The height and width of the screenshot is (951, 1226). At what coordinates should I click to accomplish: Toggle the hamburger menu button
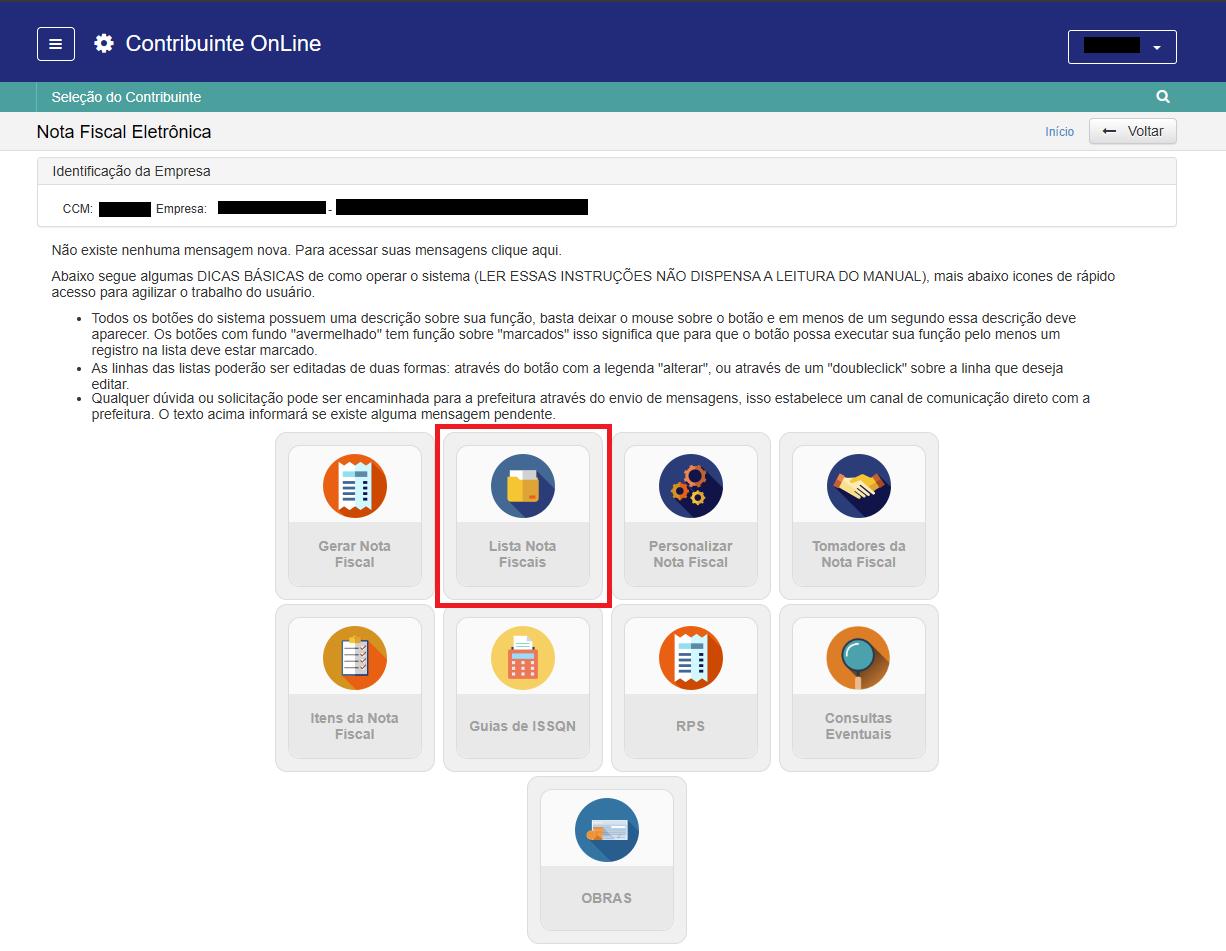[56, 44]
